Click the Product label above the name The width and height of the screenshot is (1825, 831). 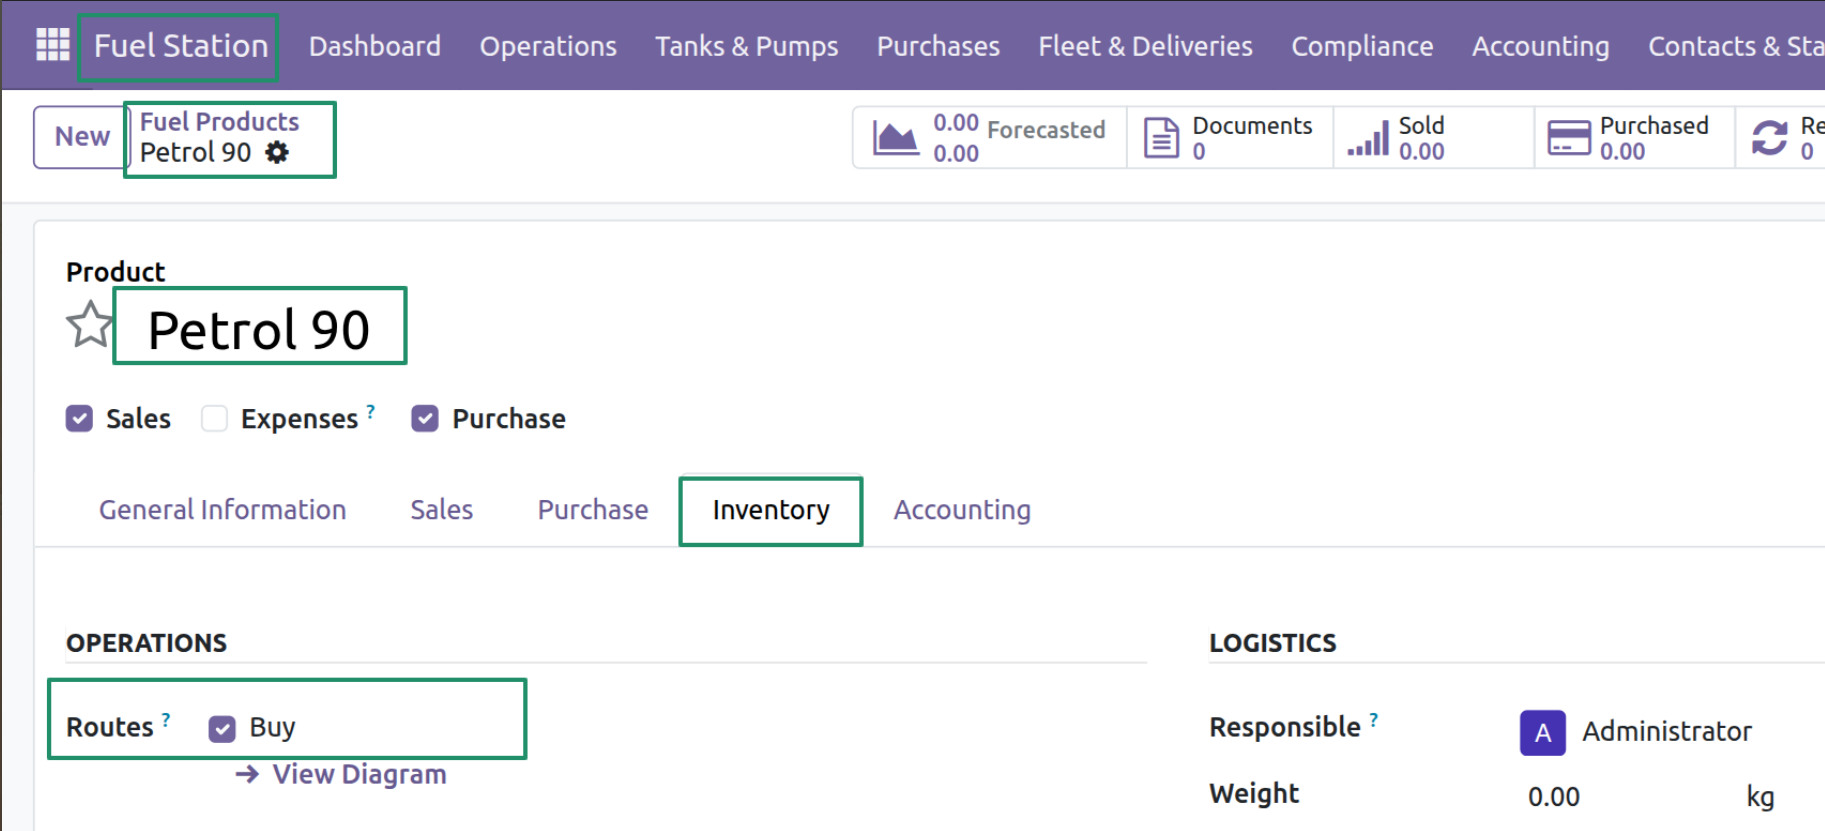[116, 272]
